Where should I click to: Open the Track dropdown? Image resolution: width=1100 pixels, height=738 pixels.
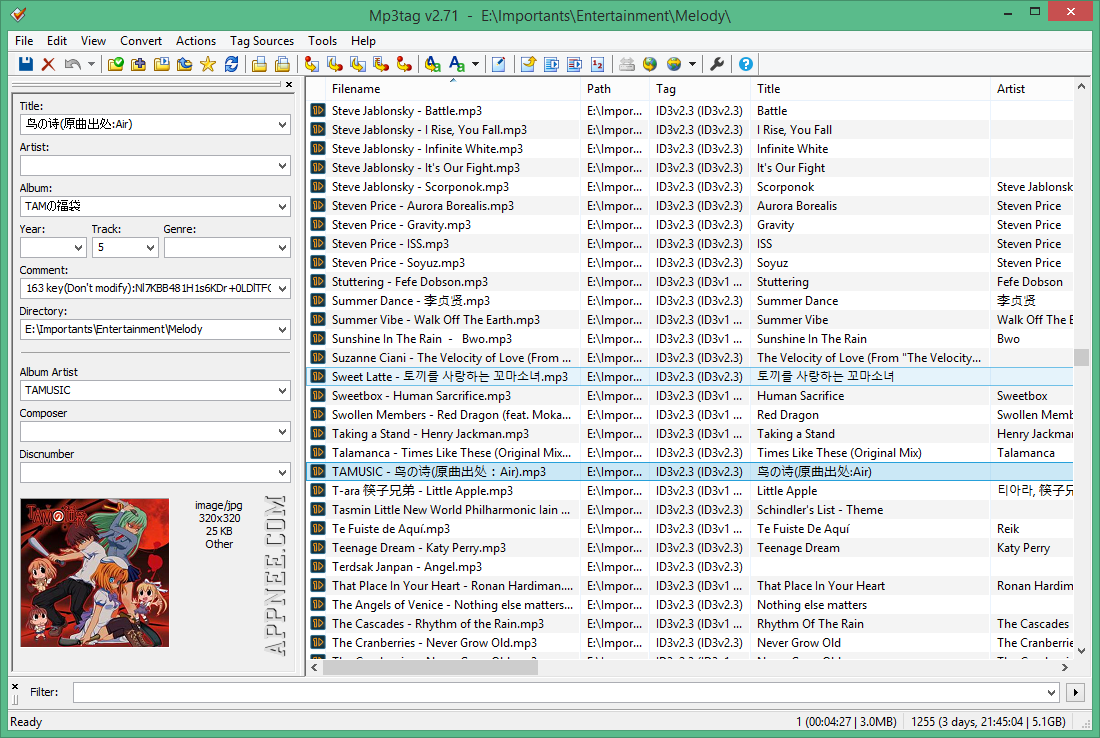pos(150,248)
